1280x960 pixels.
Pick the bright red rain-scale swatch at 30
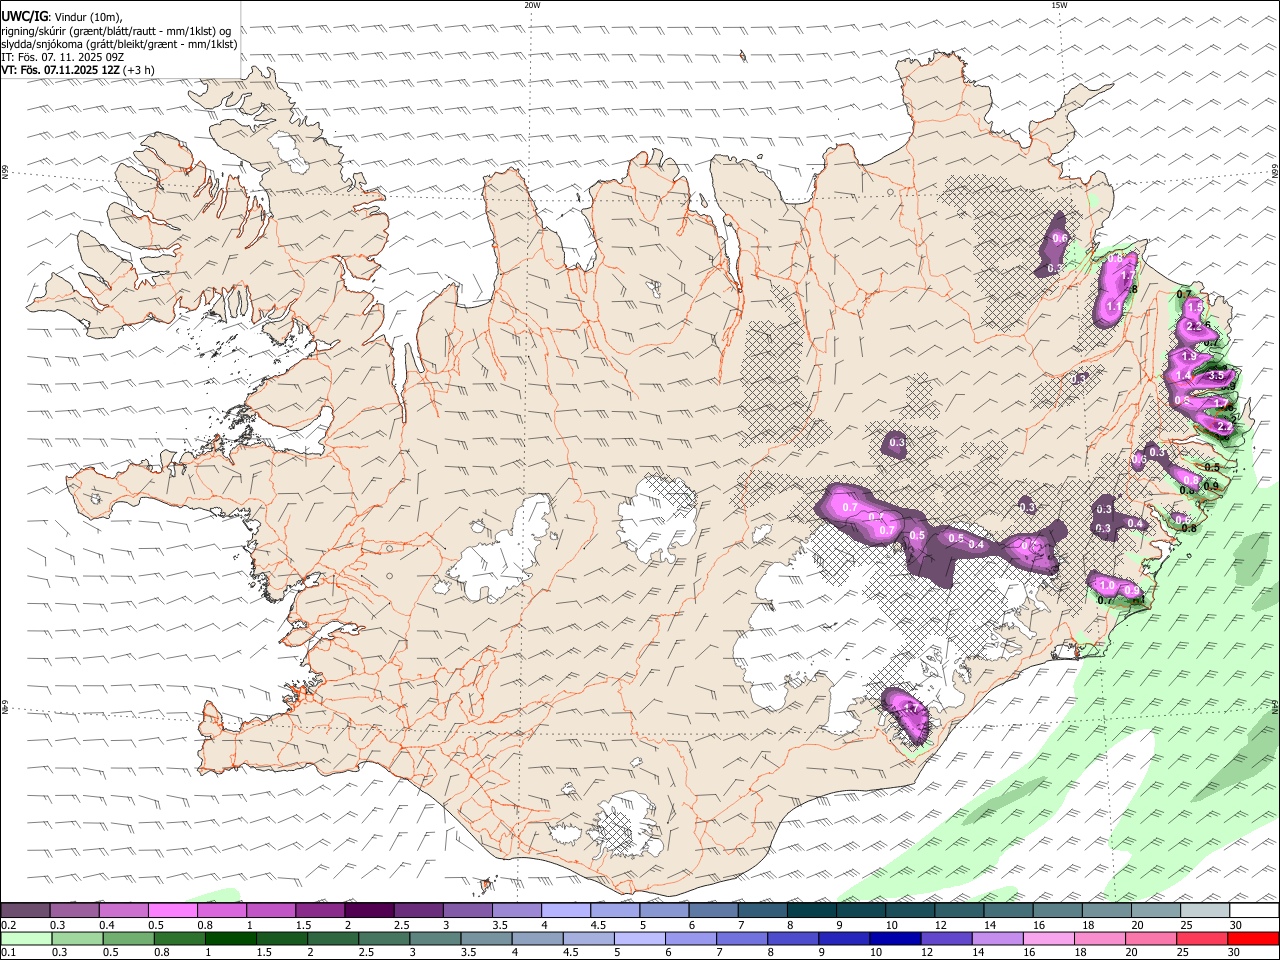coord(1252,939)
